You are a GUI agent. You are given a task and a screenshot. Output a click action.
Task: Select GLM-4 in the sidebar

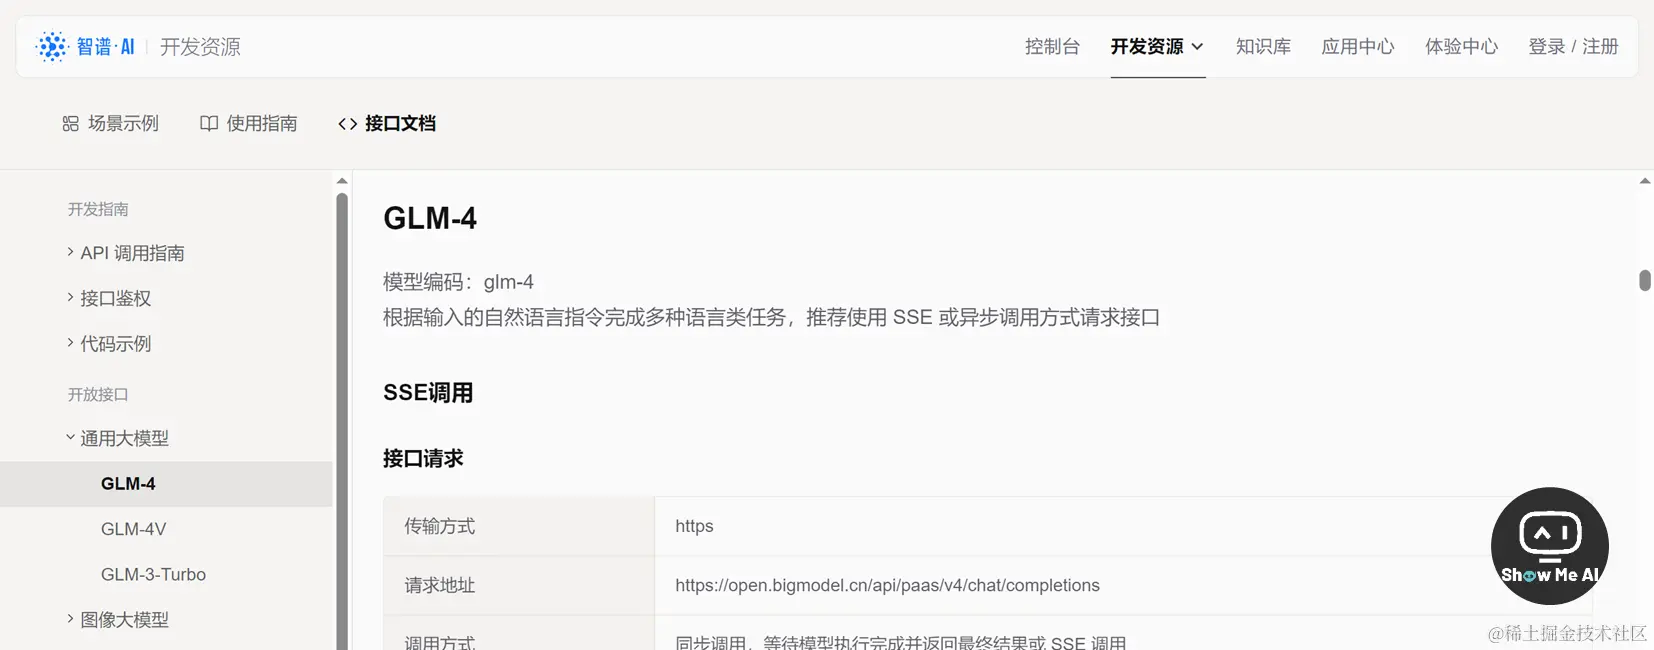click(166, 484)
